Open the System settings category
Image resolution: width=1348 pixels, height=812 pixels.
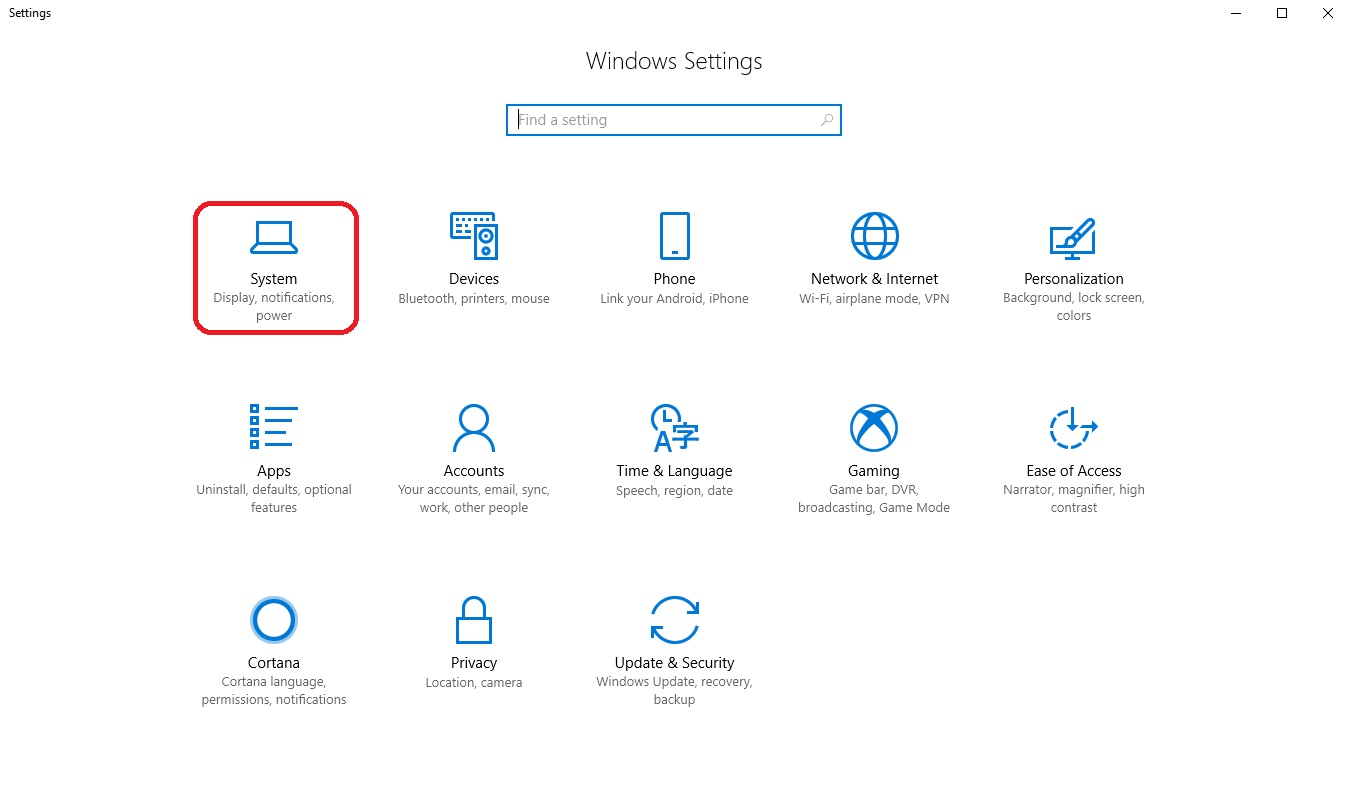pyautogui.click(x=274, y=260)
